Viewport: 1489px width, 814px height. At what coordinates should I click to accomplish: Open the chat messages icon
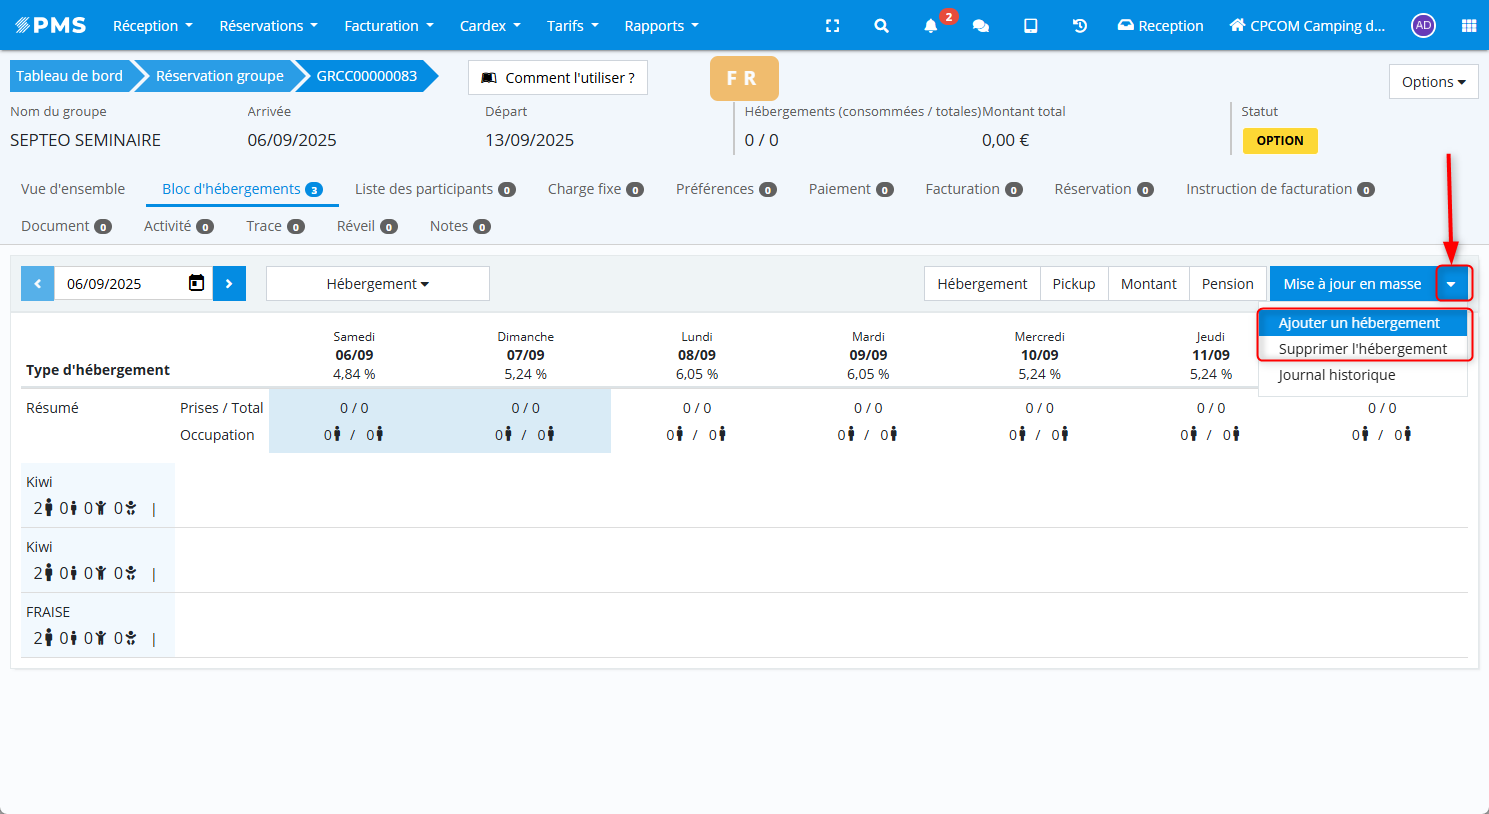[981, 26]
